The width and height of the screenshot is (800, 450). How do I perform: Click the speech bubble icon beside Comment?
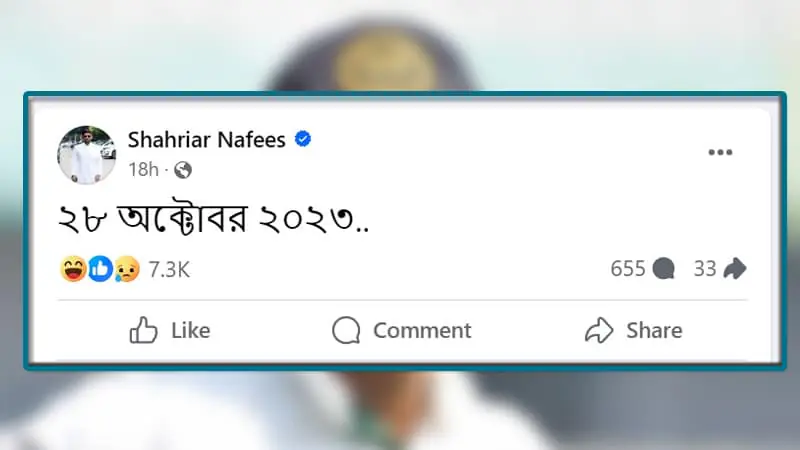point(346,330)
